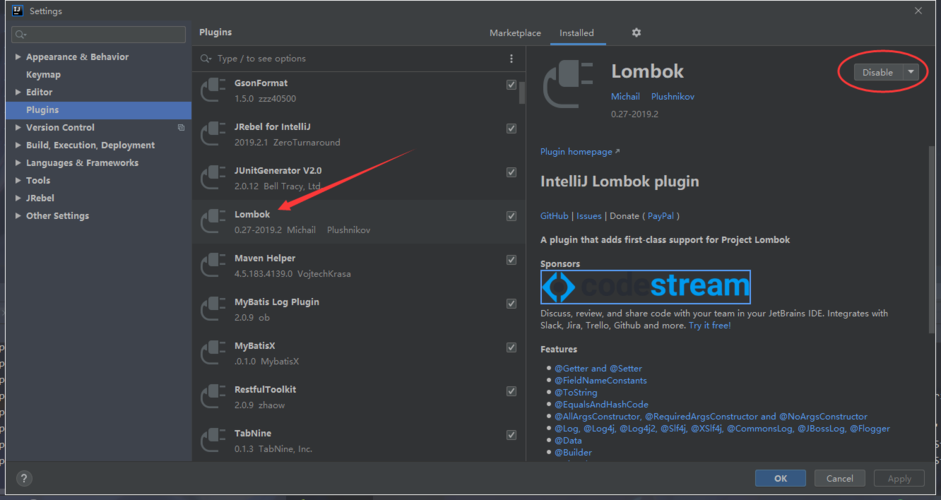Click the search magnifier in plugin filter

point(206,58)
